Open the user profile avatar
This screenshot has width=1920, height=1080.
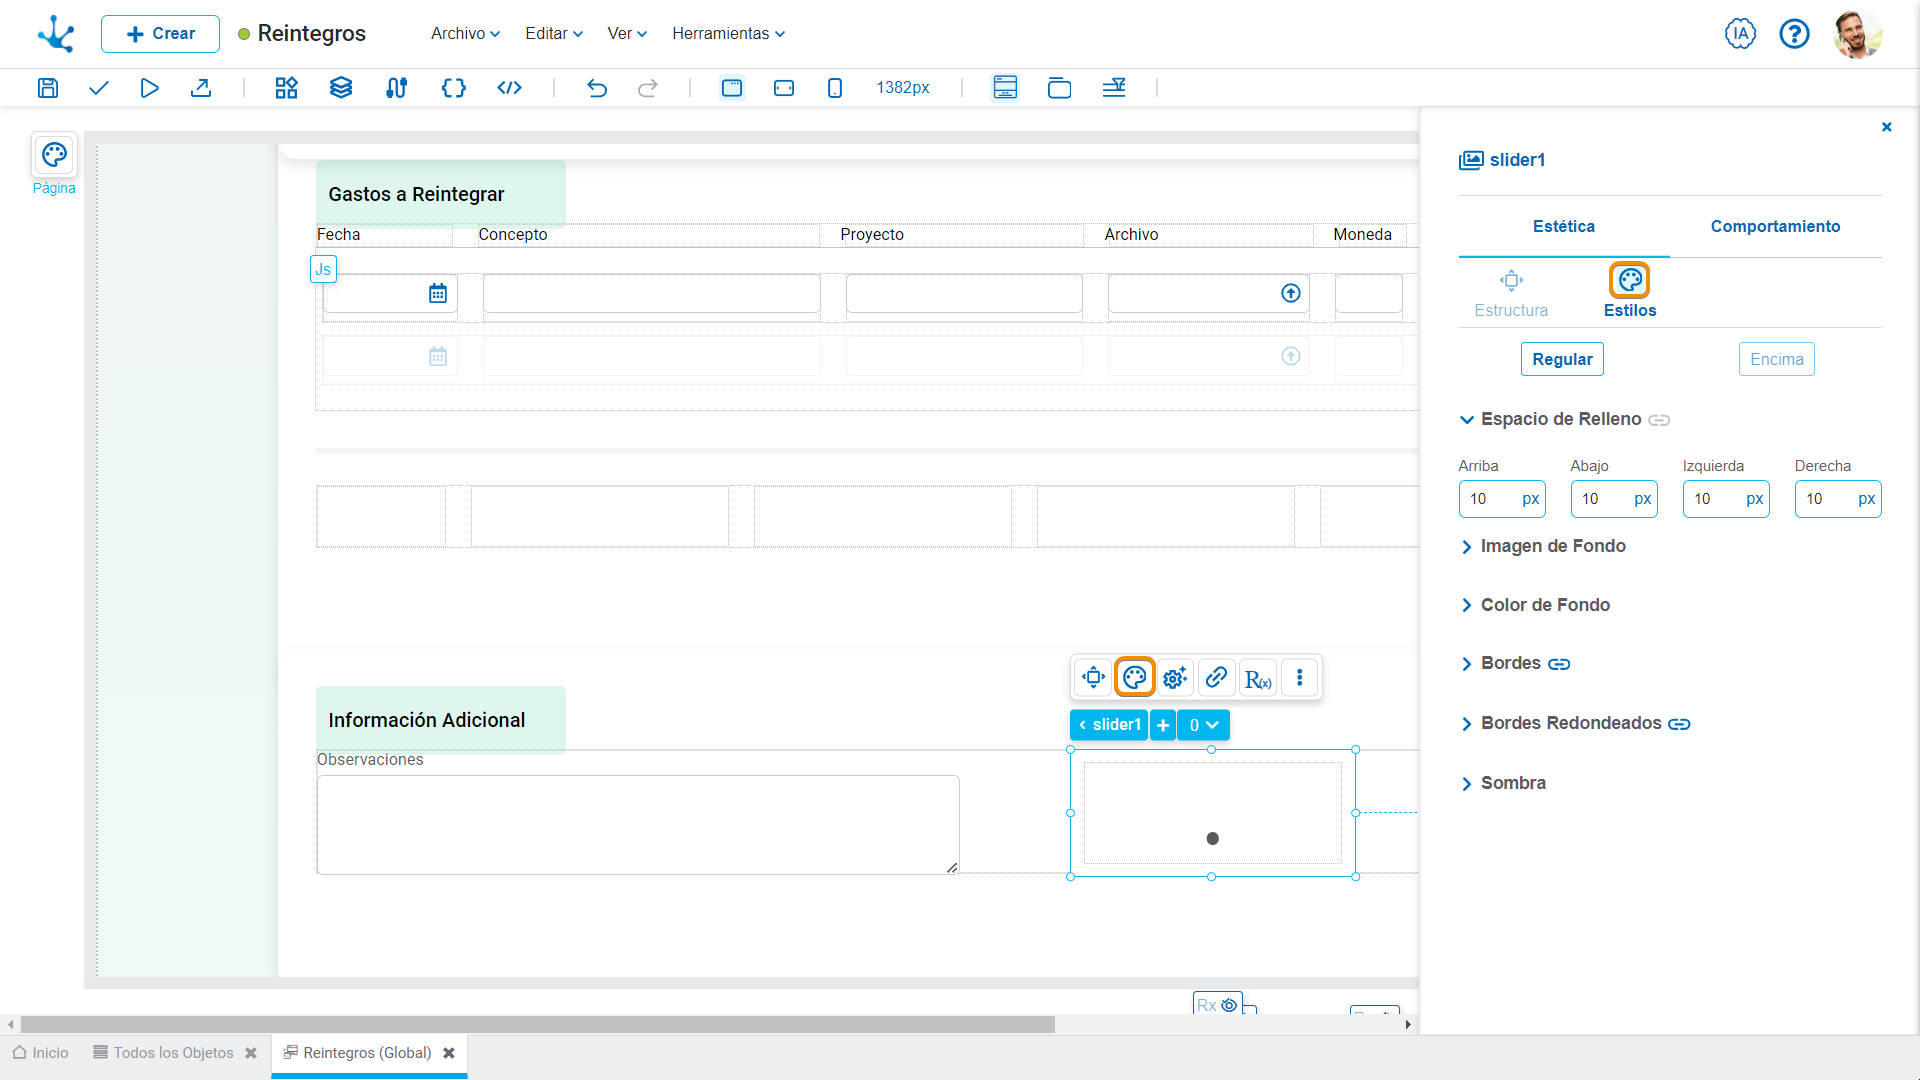(1858, 34)
